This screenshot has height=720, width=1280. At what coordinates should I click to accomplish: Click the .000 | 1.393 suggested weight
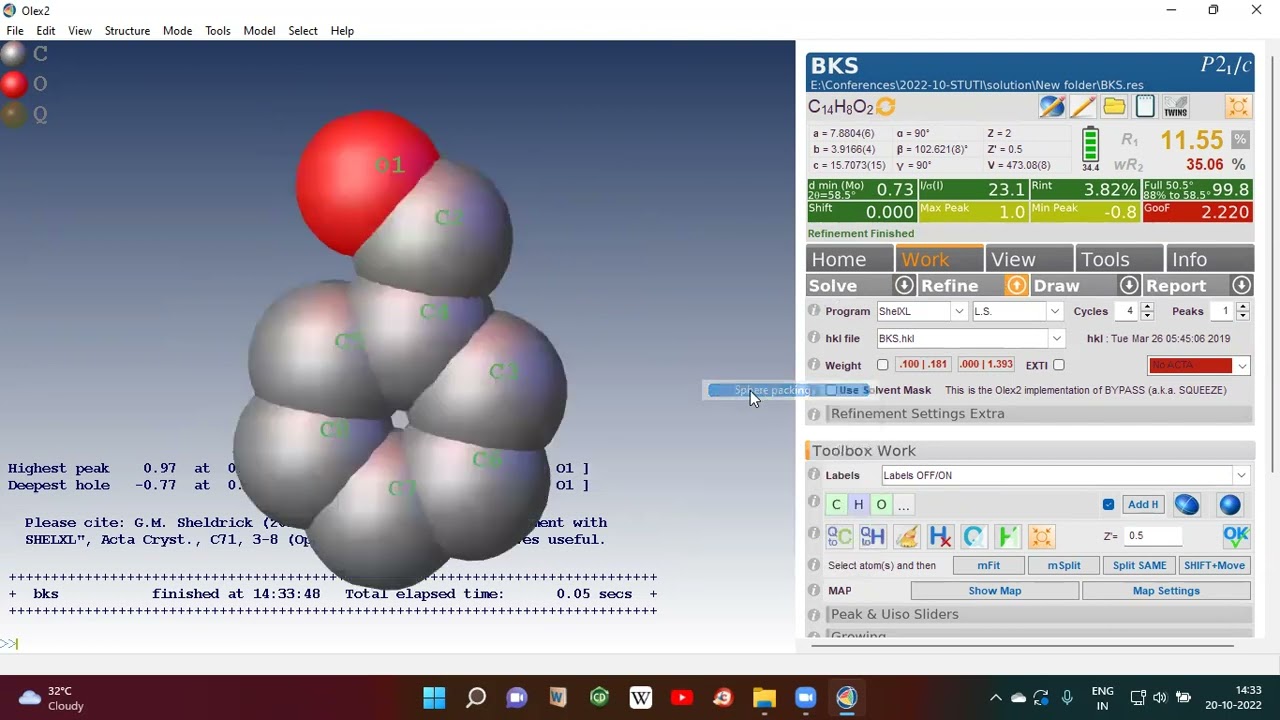click(985, 365)
